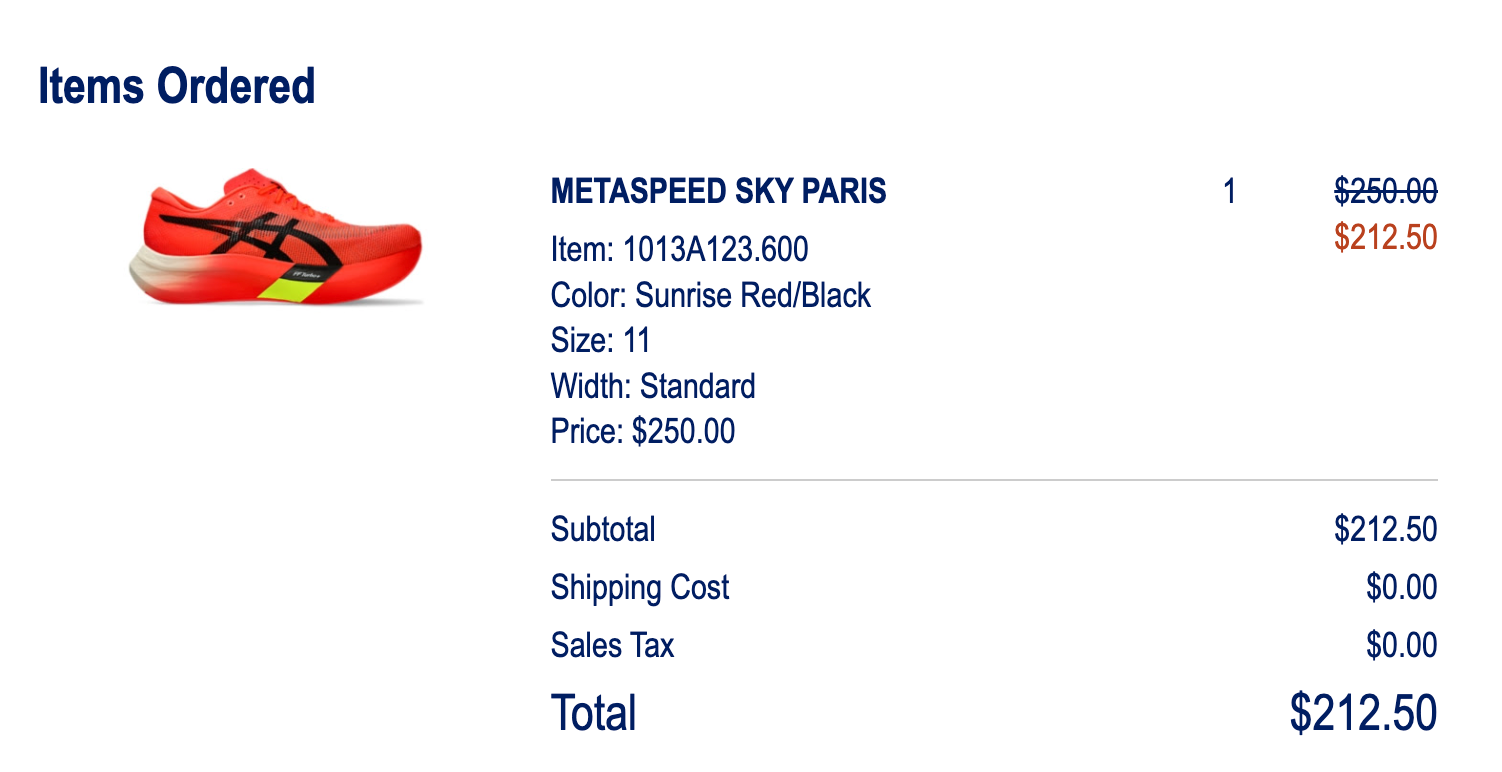Click the Sales Tax label
Viewport: 1502px width, 772px height.
click(x=612, y=645)
